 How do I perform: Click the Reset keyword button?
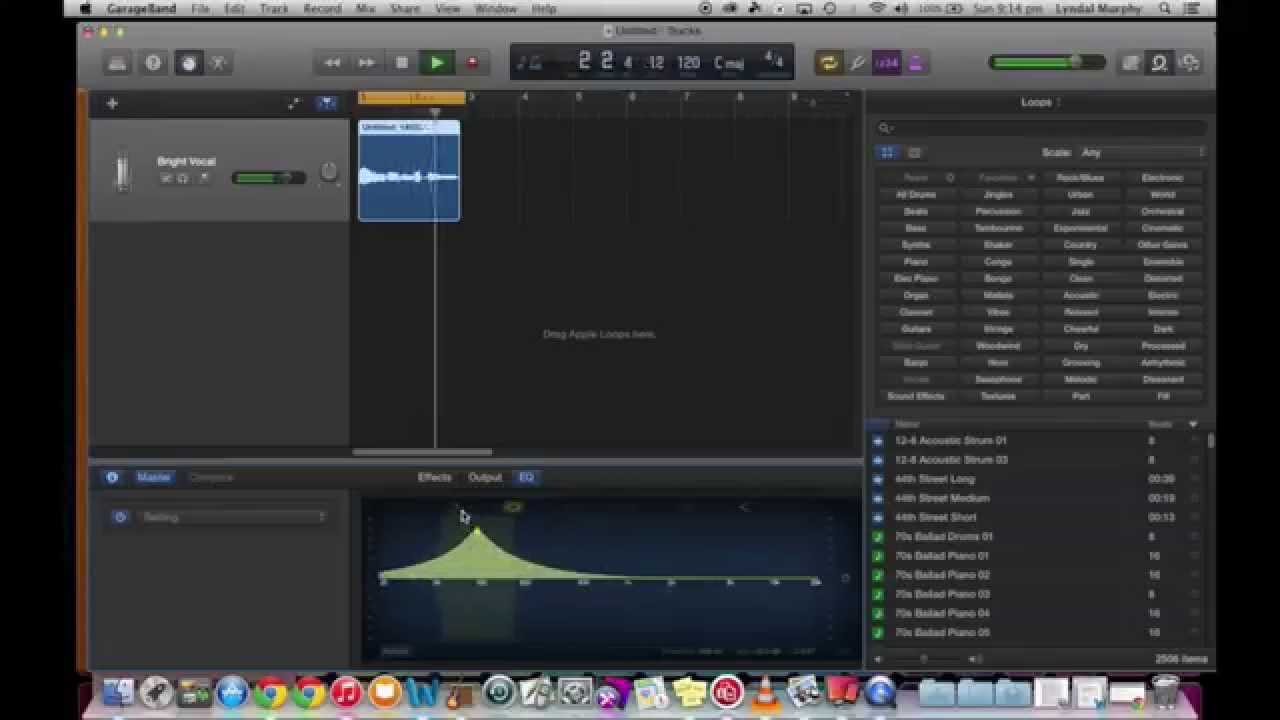(916, 178)
